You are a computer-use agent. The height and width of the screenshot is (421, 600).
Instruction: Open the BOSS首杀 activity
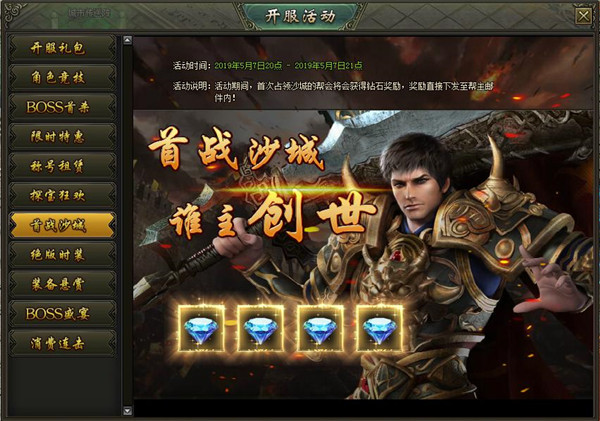click(62, 107)
